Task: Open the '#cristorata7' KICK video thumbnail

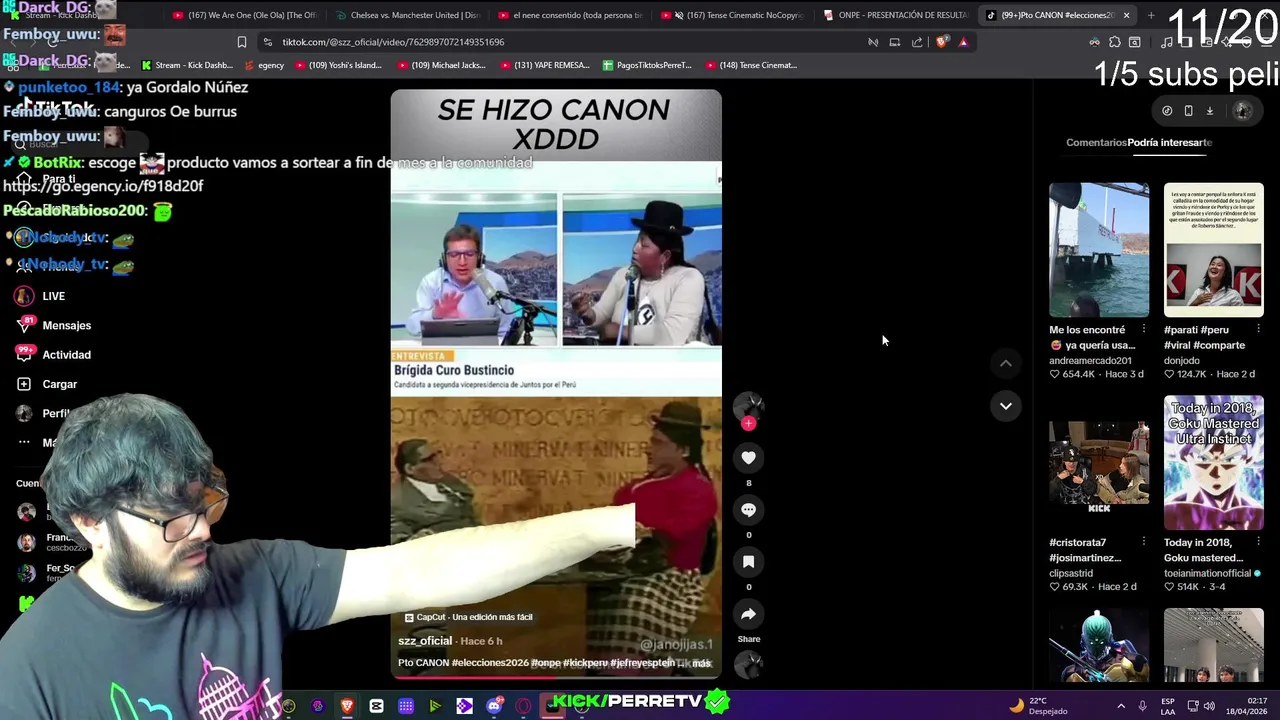Action: pos(1099,462)
